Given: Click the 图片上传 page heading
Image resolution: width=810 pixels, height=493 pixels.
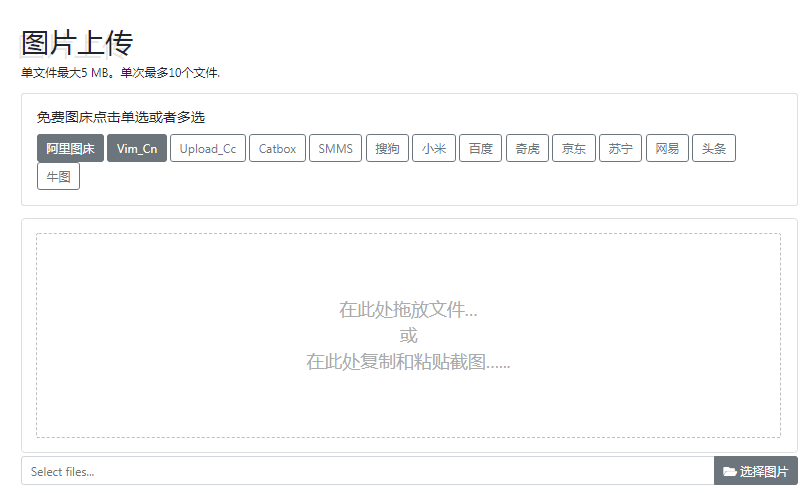Looking at the screenshot, I should click(77, 43).
